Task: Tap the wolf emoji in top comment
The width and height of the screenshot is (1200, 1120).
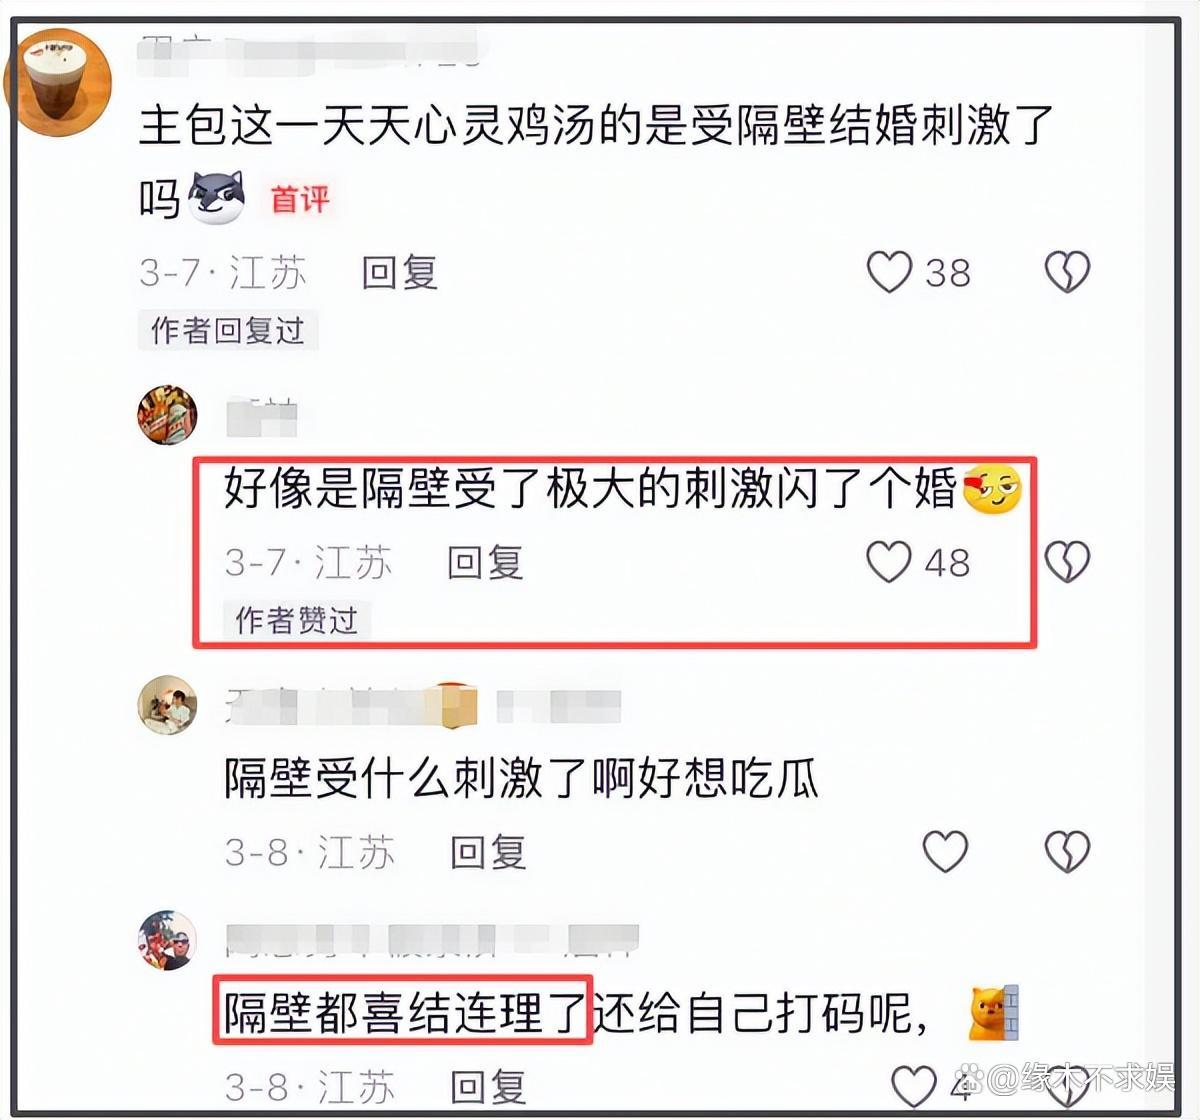Action: click(x=217, y=196)
